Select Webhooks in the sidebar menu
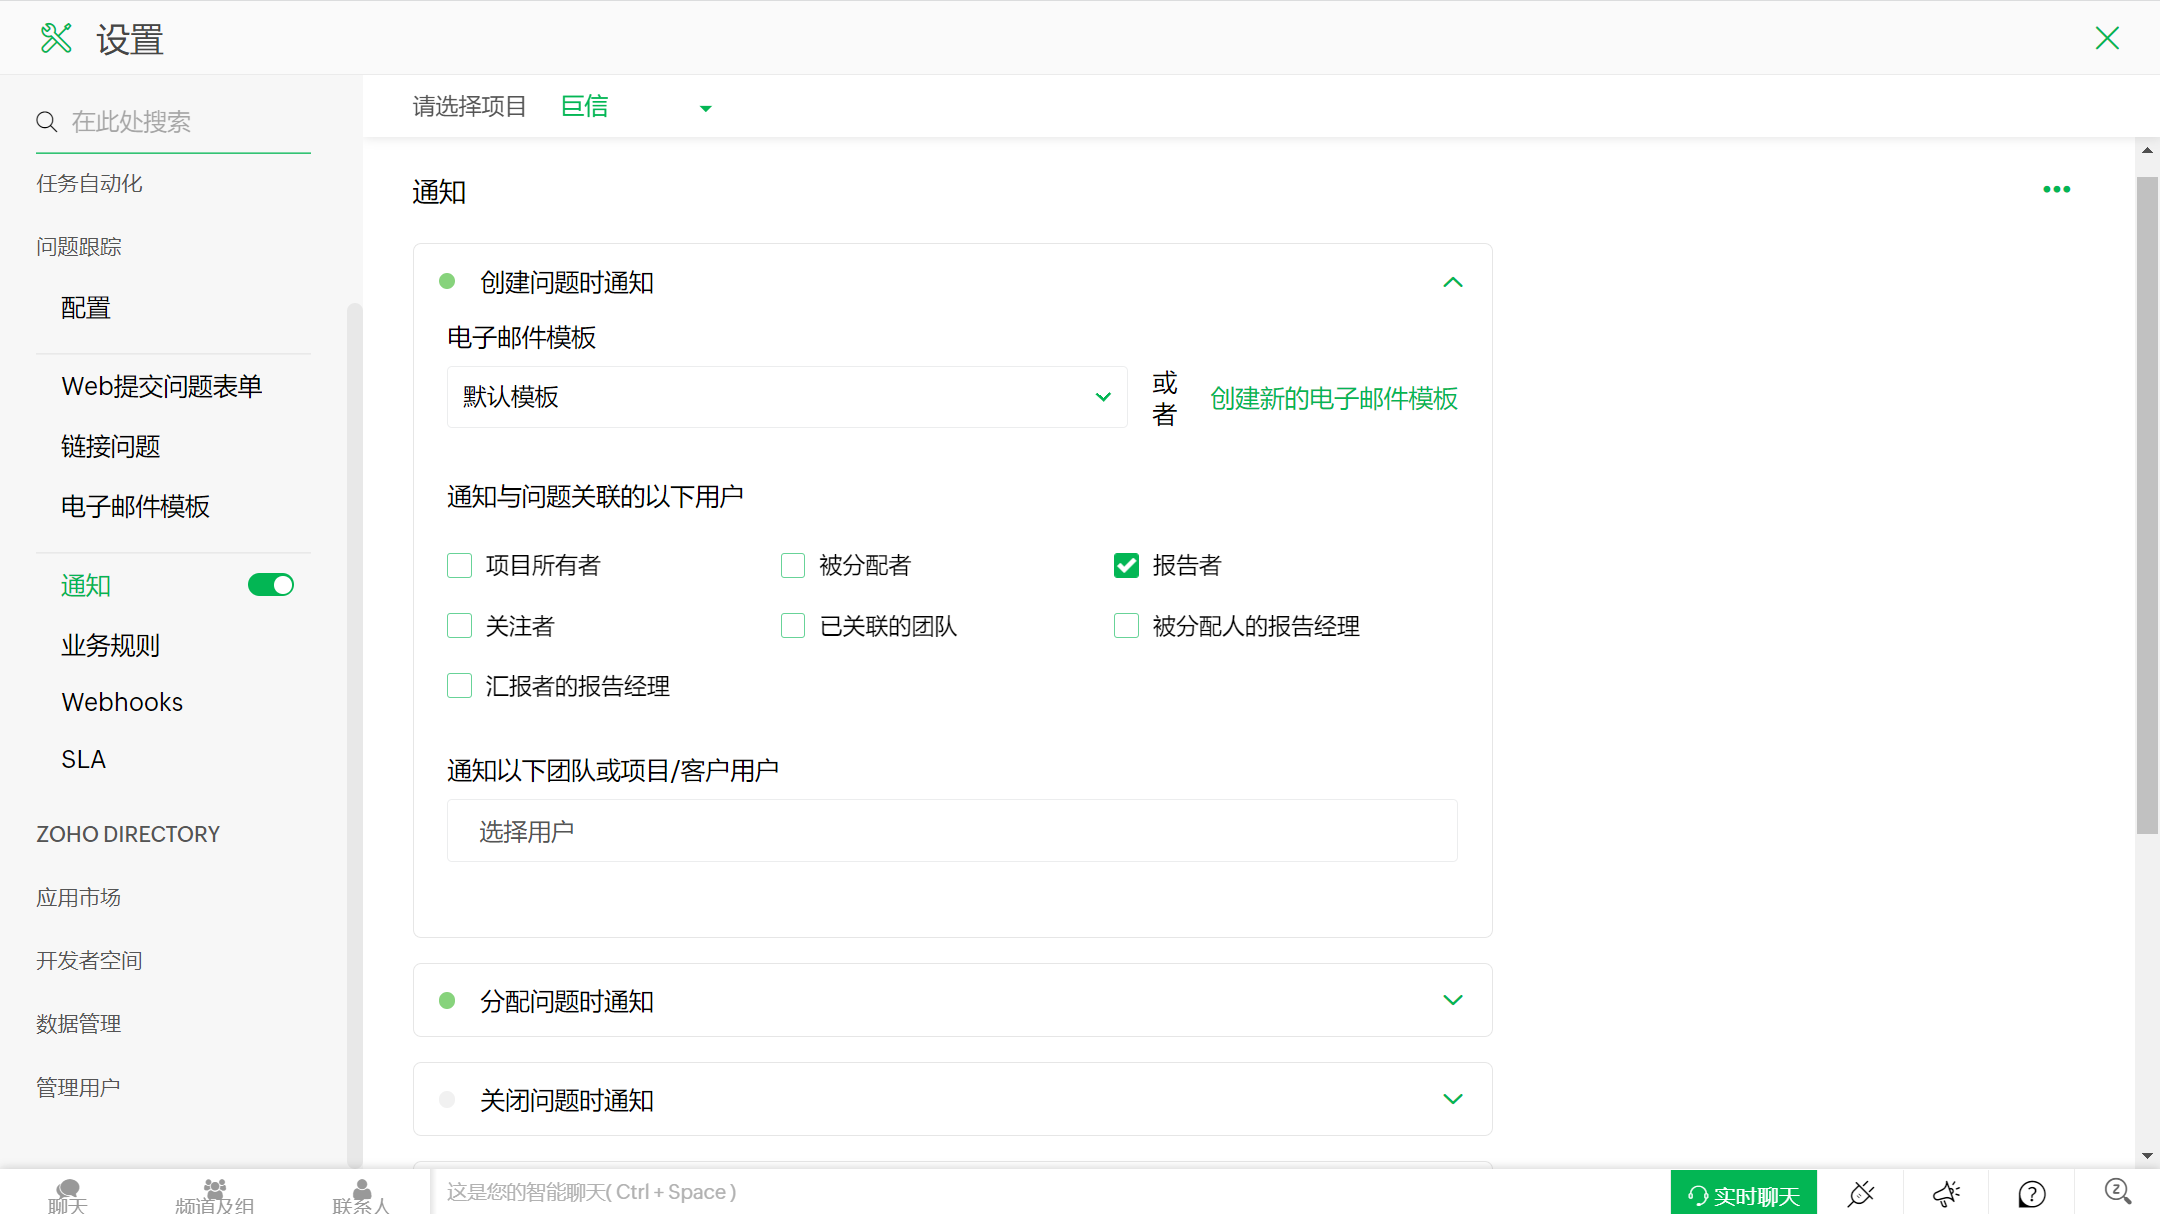 coord(122,702)
